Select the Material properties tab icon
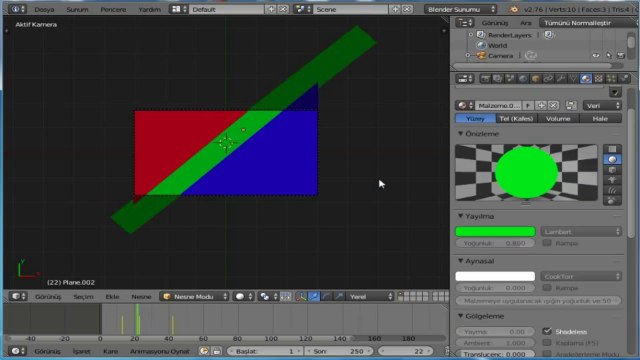 coord(586,79)
